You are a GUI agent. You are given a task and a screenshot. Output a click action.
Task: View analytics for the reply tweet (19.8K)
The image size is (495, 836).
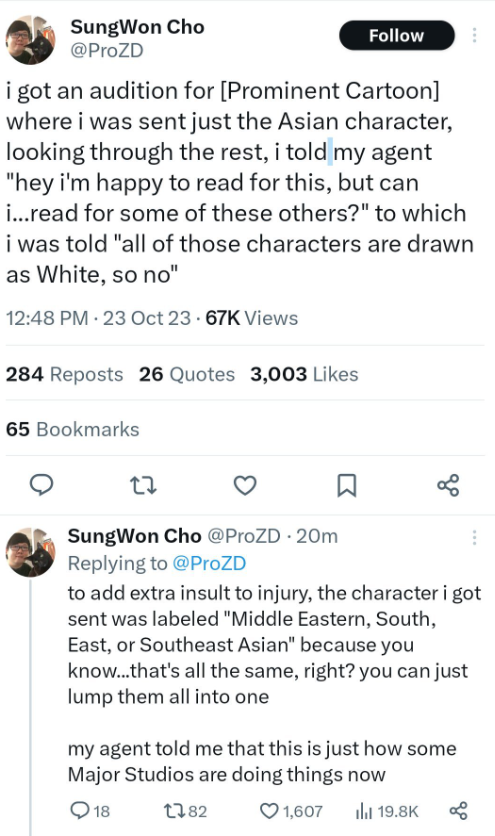coord(387,811)
